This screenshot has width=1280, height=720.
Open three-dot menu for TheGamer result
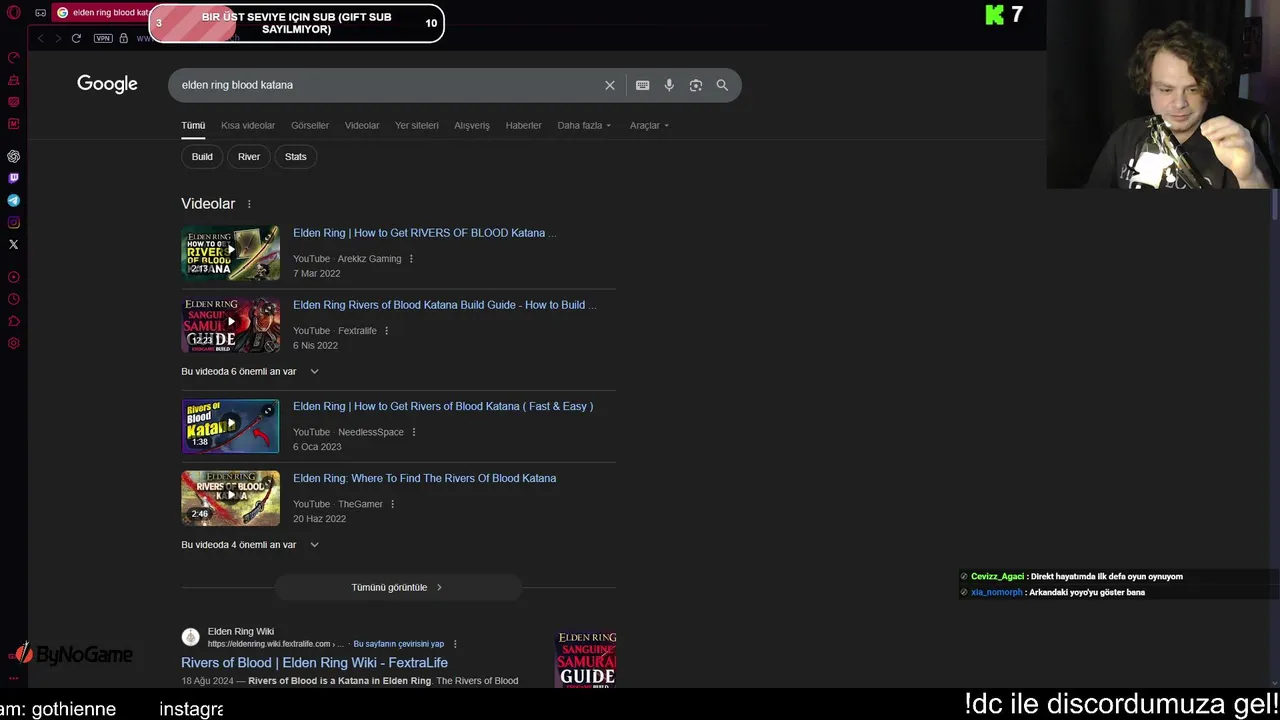392,504
